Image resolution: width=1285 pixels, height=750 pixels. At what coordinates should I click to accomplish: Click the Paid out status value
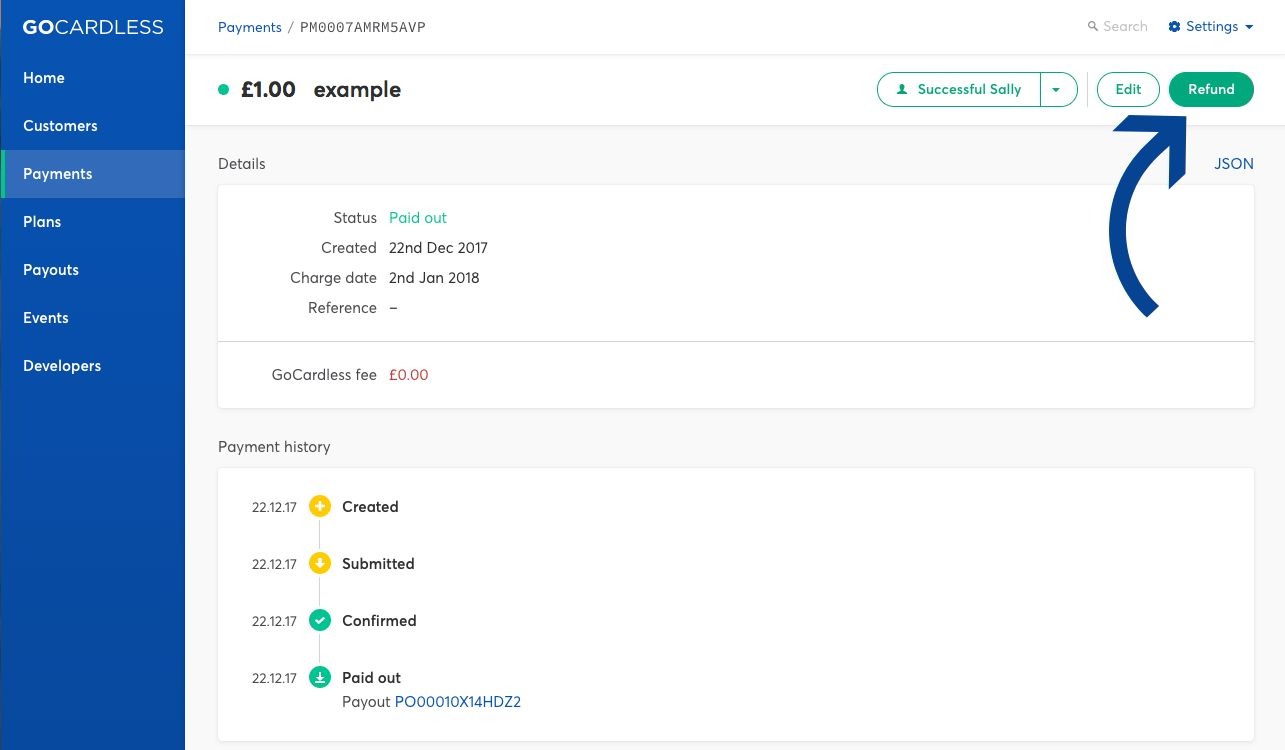pyautogui.click(x=418, y=218)
